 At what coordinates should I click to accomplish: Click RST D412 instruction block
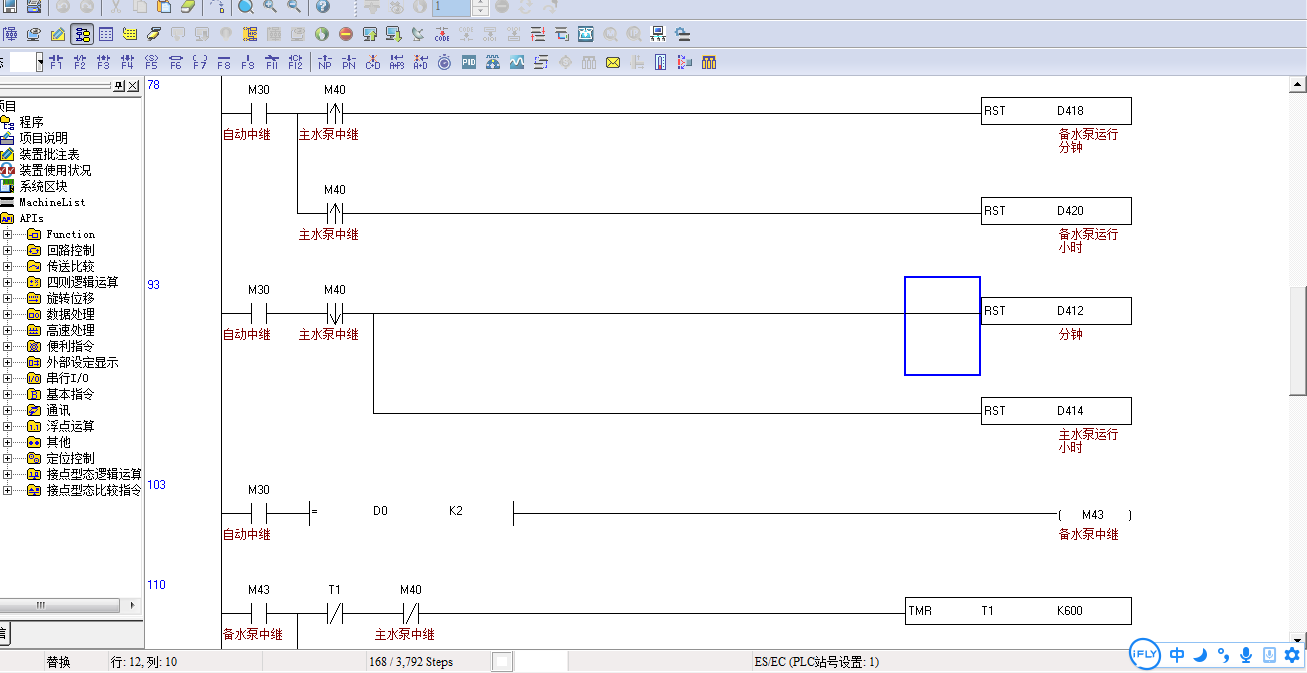click(1055, 311)
